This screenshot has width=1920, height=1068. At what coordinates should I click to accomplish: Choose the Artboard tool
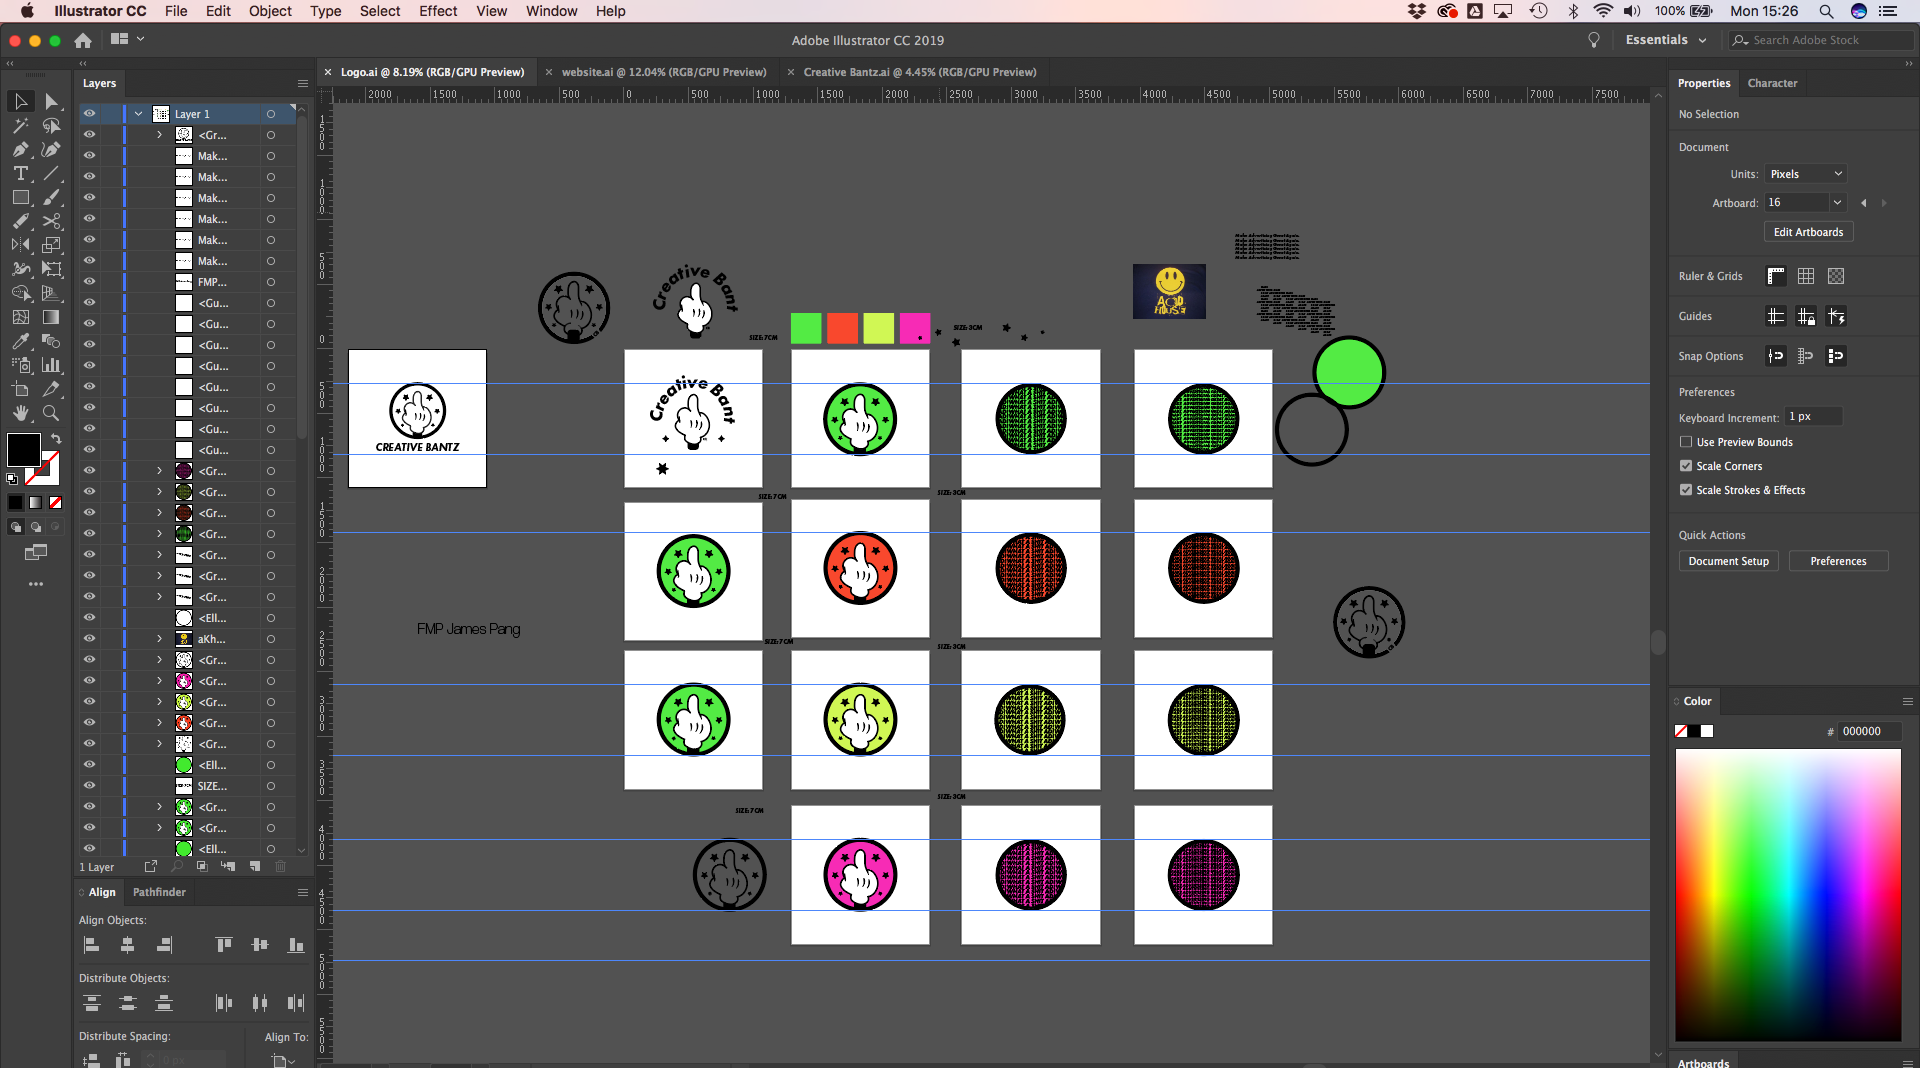coord(20,389)
